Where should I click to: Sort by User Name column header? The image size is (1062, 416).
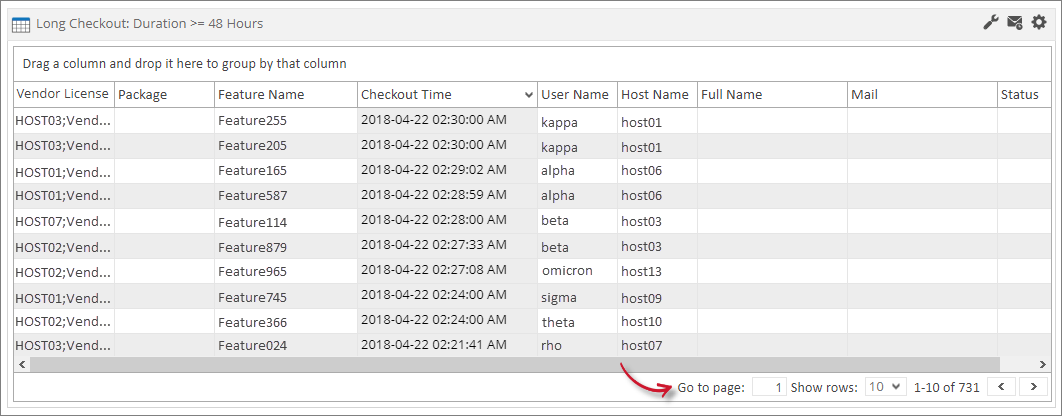point(575,94)
